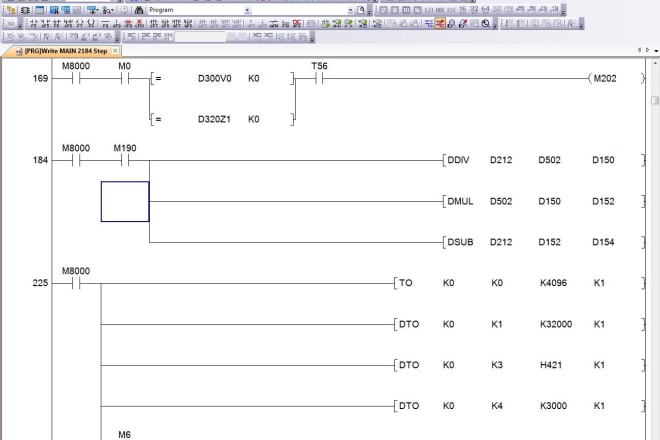Screen dimensions: 660x440
Task: Select the T56 contact
Action: (x=319, y=73)
